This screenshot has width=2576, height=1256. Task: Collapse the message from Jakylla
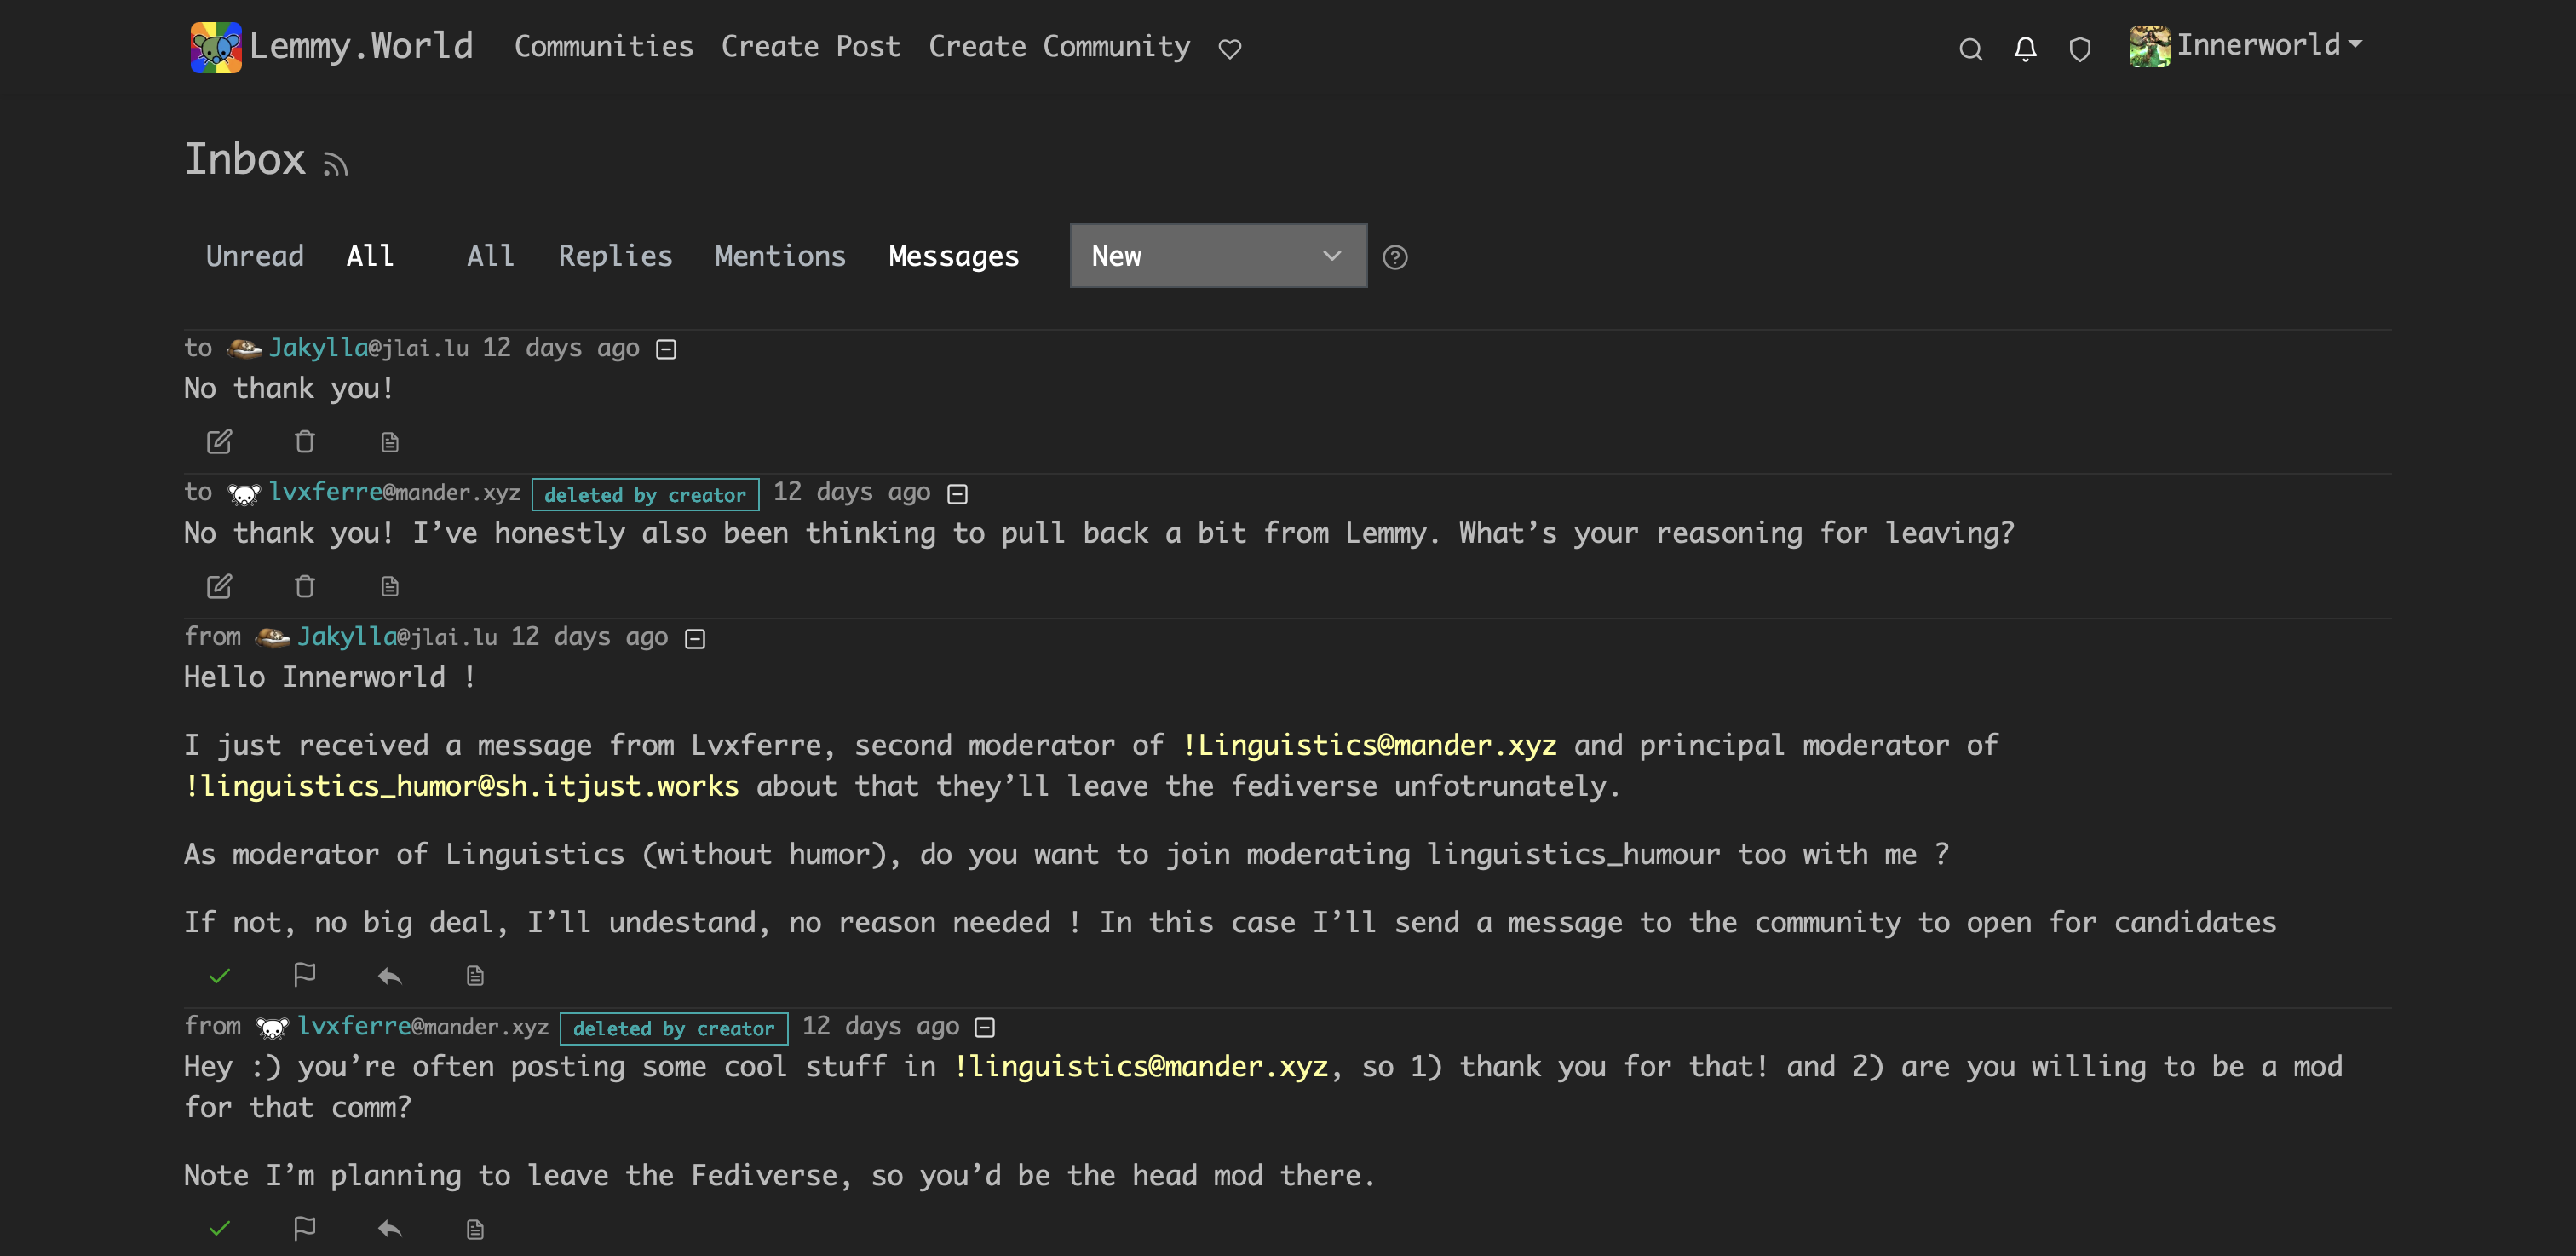pos(695,638)
